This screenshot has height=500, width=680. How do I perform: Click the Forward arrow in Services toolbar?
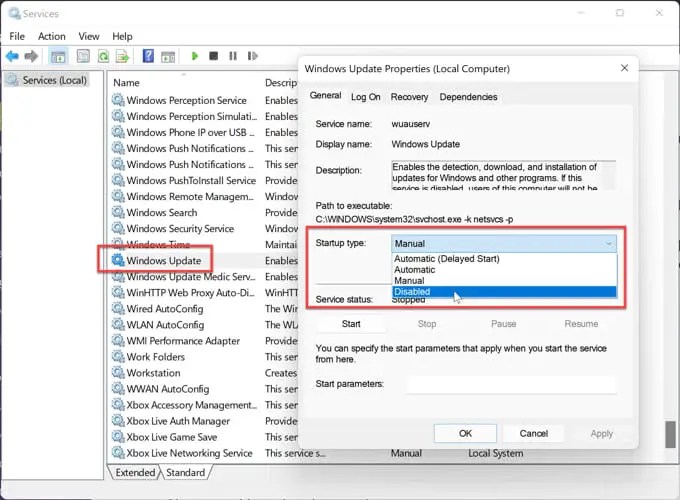31,56
